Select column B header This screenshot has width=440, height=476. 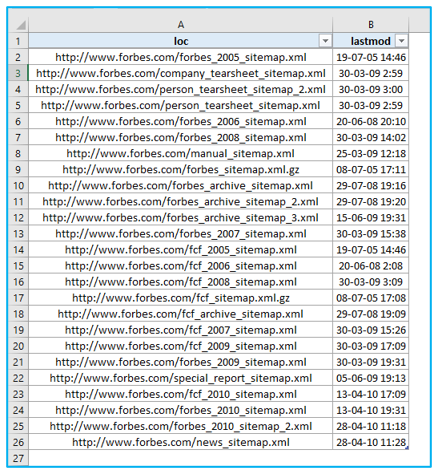point(371,25)
